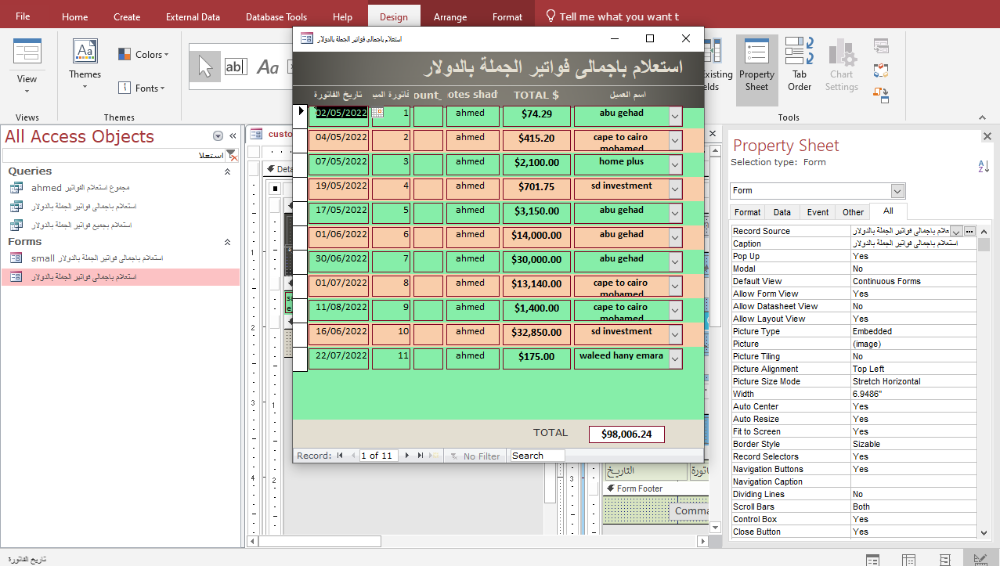Click the Record Source builder ellipsis button
The width and height of the screenshot is (1000, 566).
969,232
